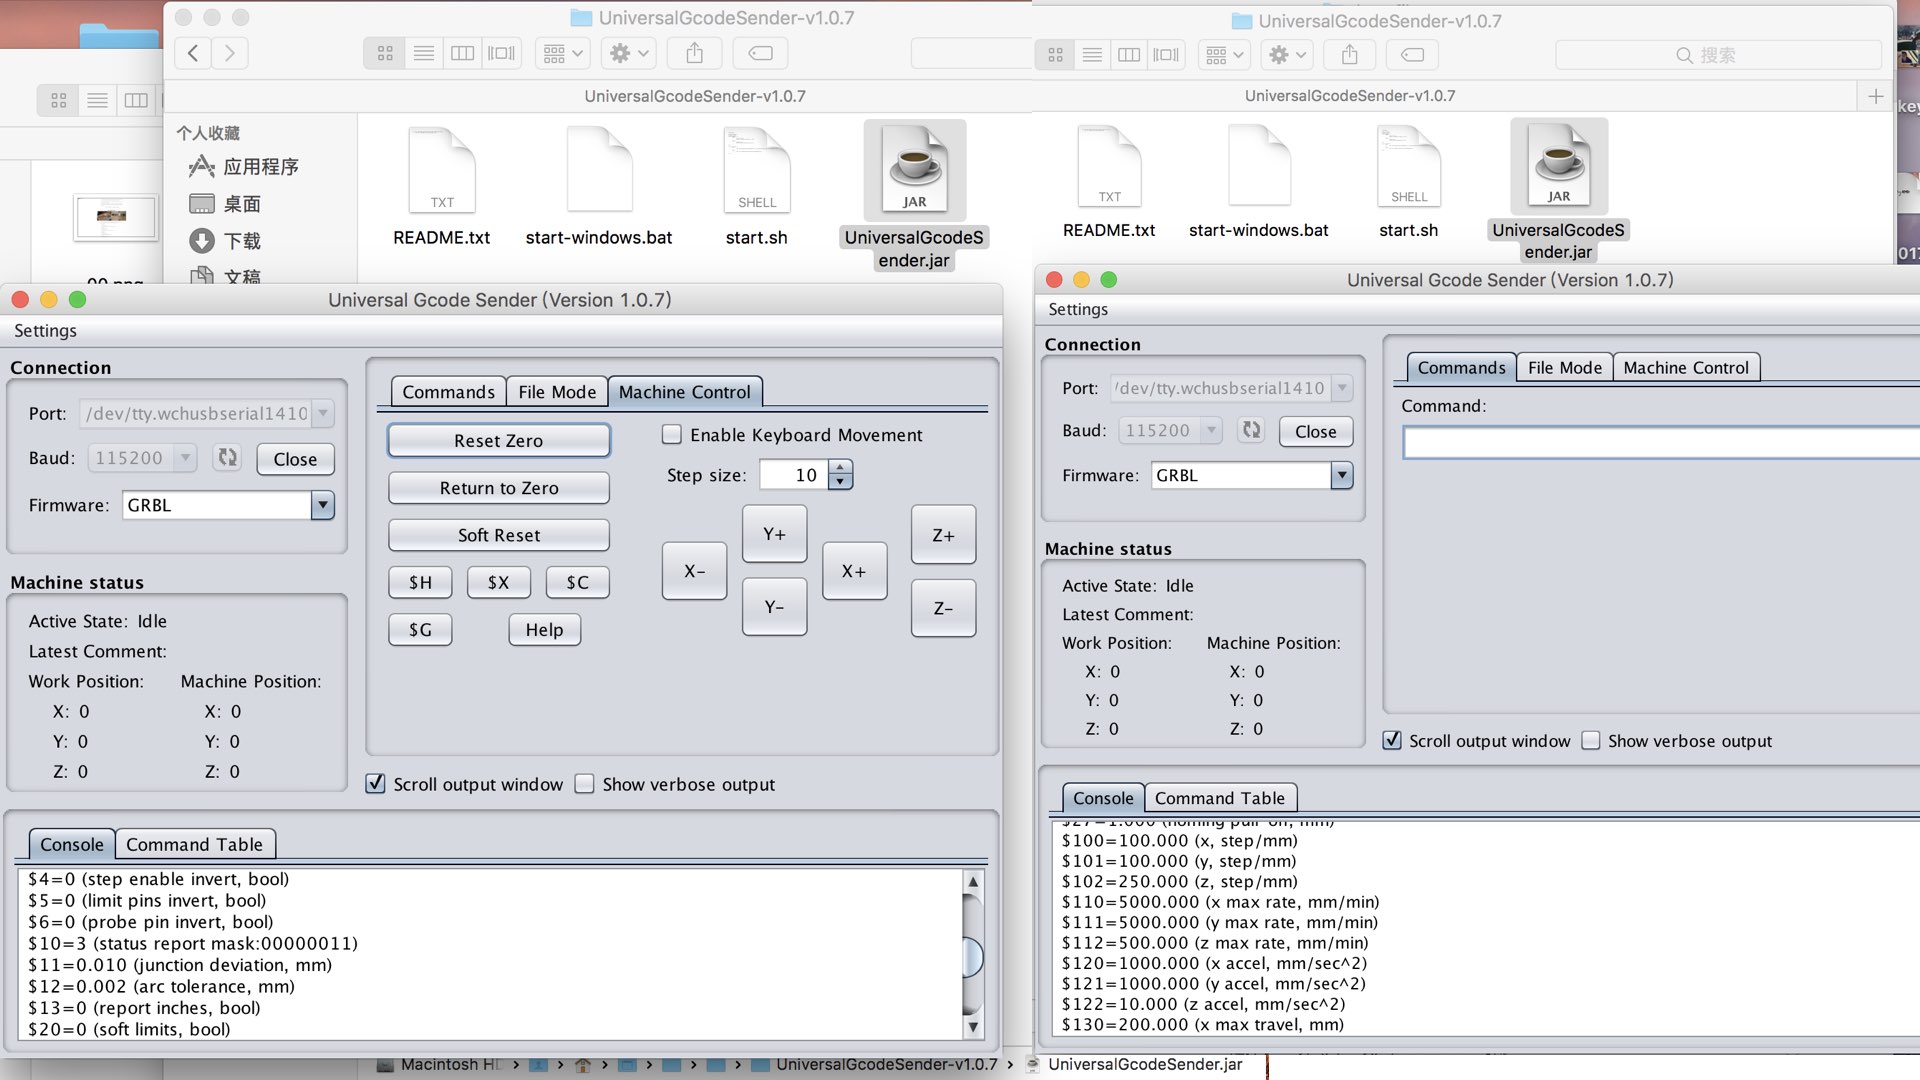The height and width of the screenshot is (1080, 1920).
Task: Click edit tags icon in left Finder toolbar
Action: 760,53
